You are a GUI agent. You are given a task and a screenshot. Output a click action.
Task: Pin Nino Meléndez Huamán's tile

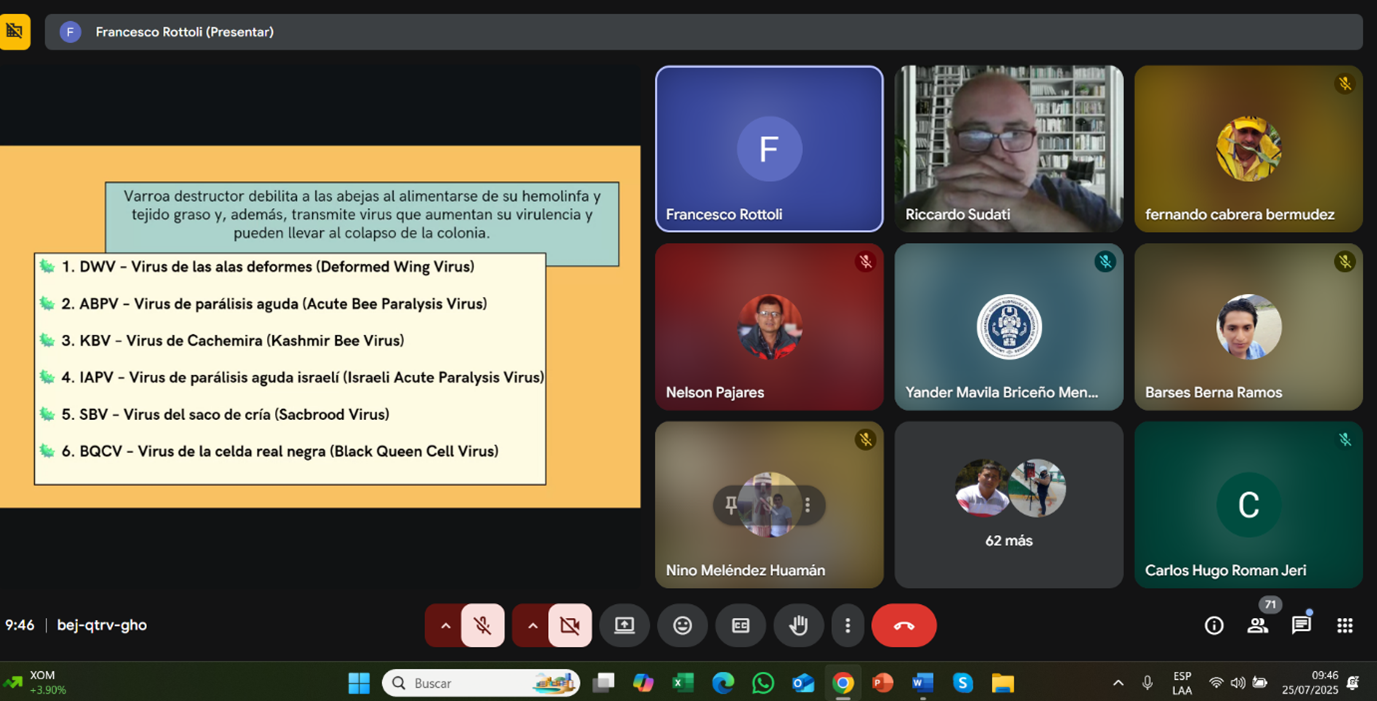[731, 505]
